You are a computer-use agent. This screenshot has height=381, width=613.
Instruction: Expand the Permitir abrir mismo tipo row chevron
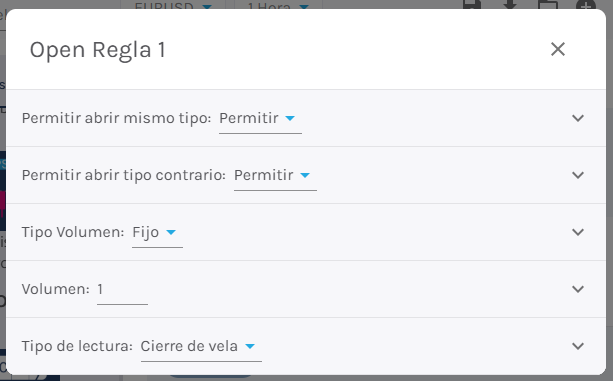click(577, 118)
